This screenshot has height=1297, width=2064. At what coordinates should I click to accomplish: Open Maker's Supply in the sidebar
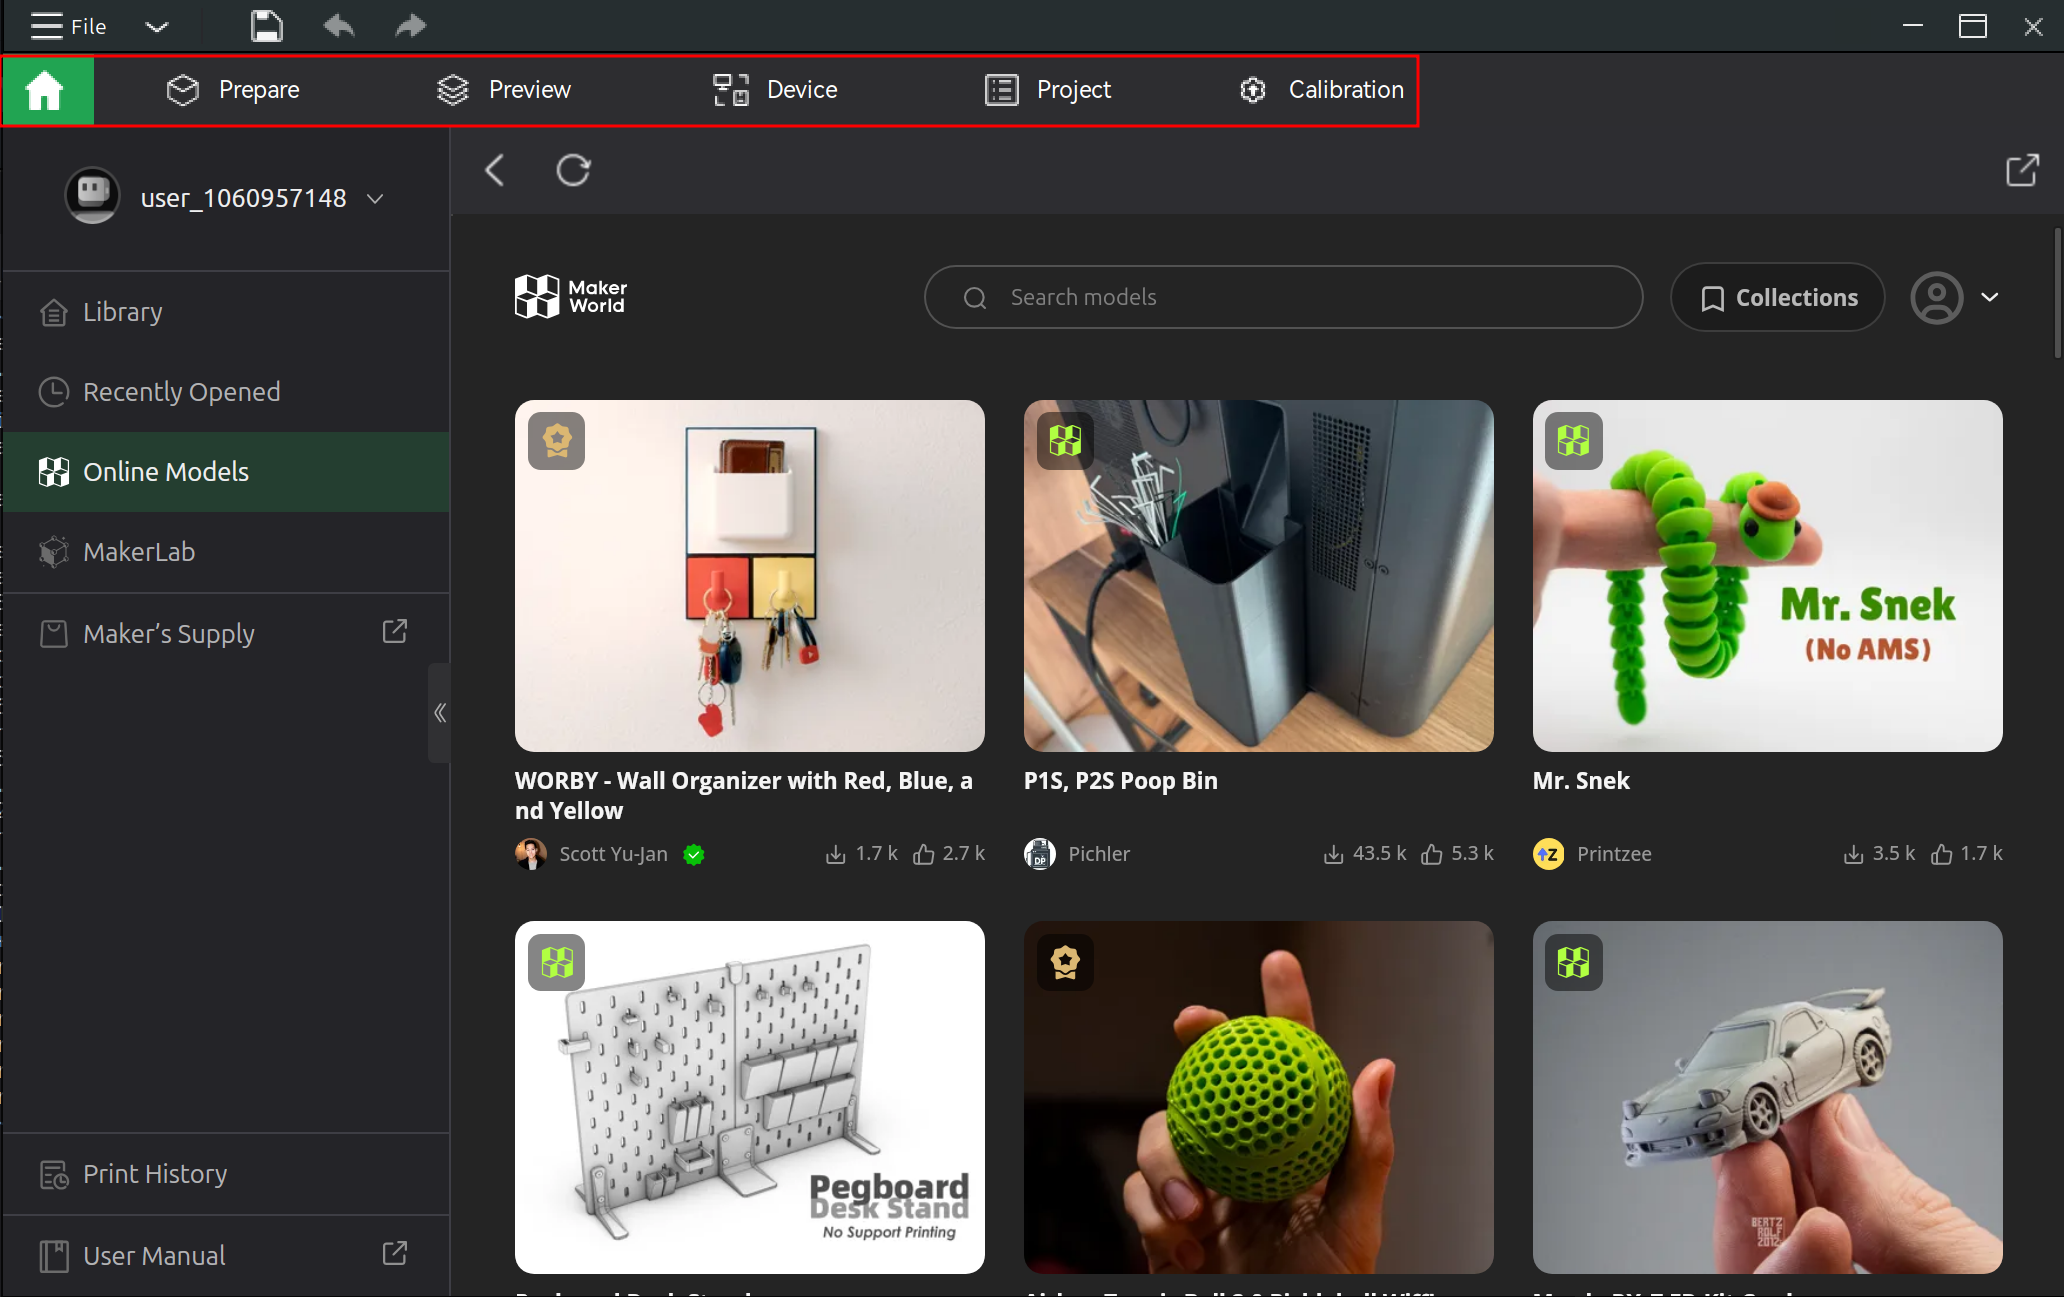click(226, 634)
